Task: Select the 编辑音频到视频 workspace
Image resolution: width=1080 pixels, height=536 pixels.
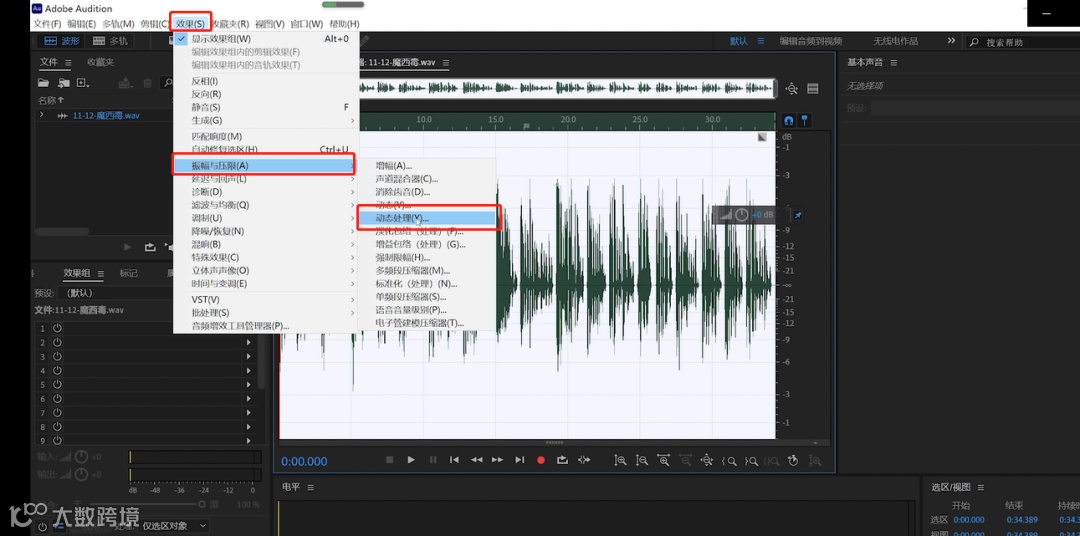Action: coord(811,41)
